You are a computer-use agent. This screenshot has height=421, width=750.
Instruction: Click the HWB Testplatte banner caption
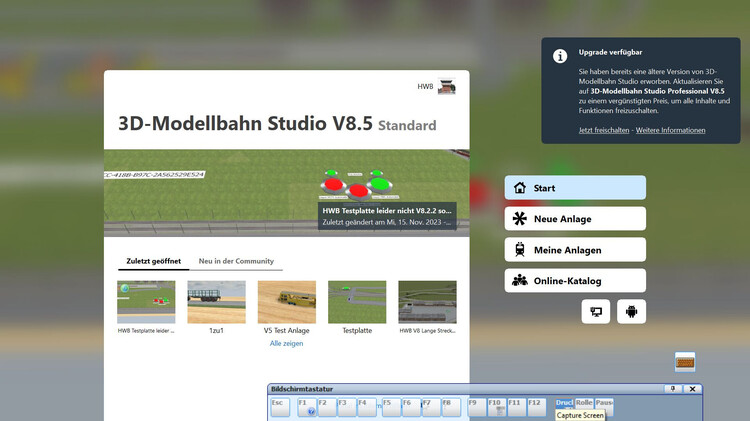(387, 216)
